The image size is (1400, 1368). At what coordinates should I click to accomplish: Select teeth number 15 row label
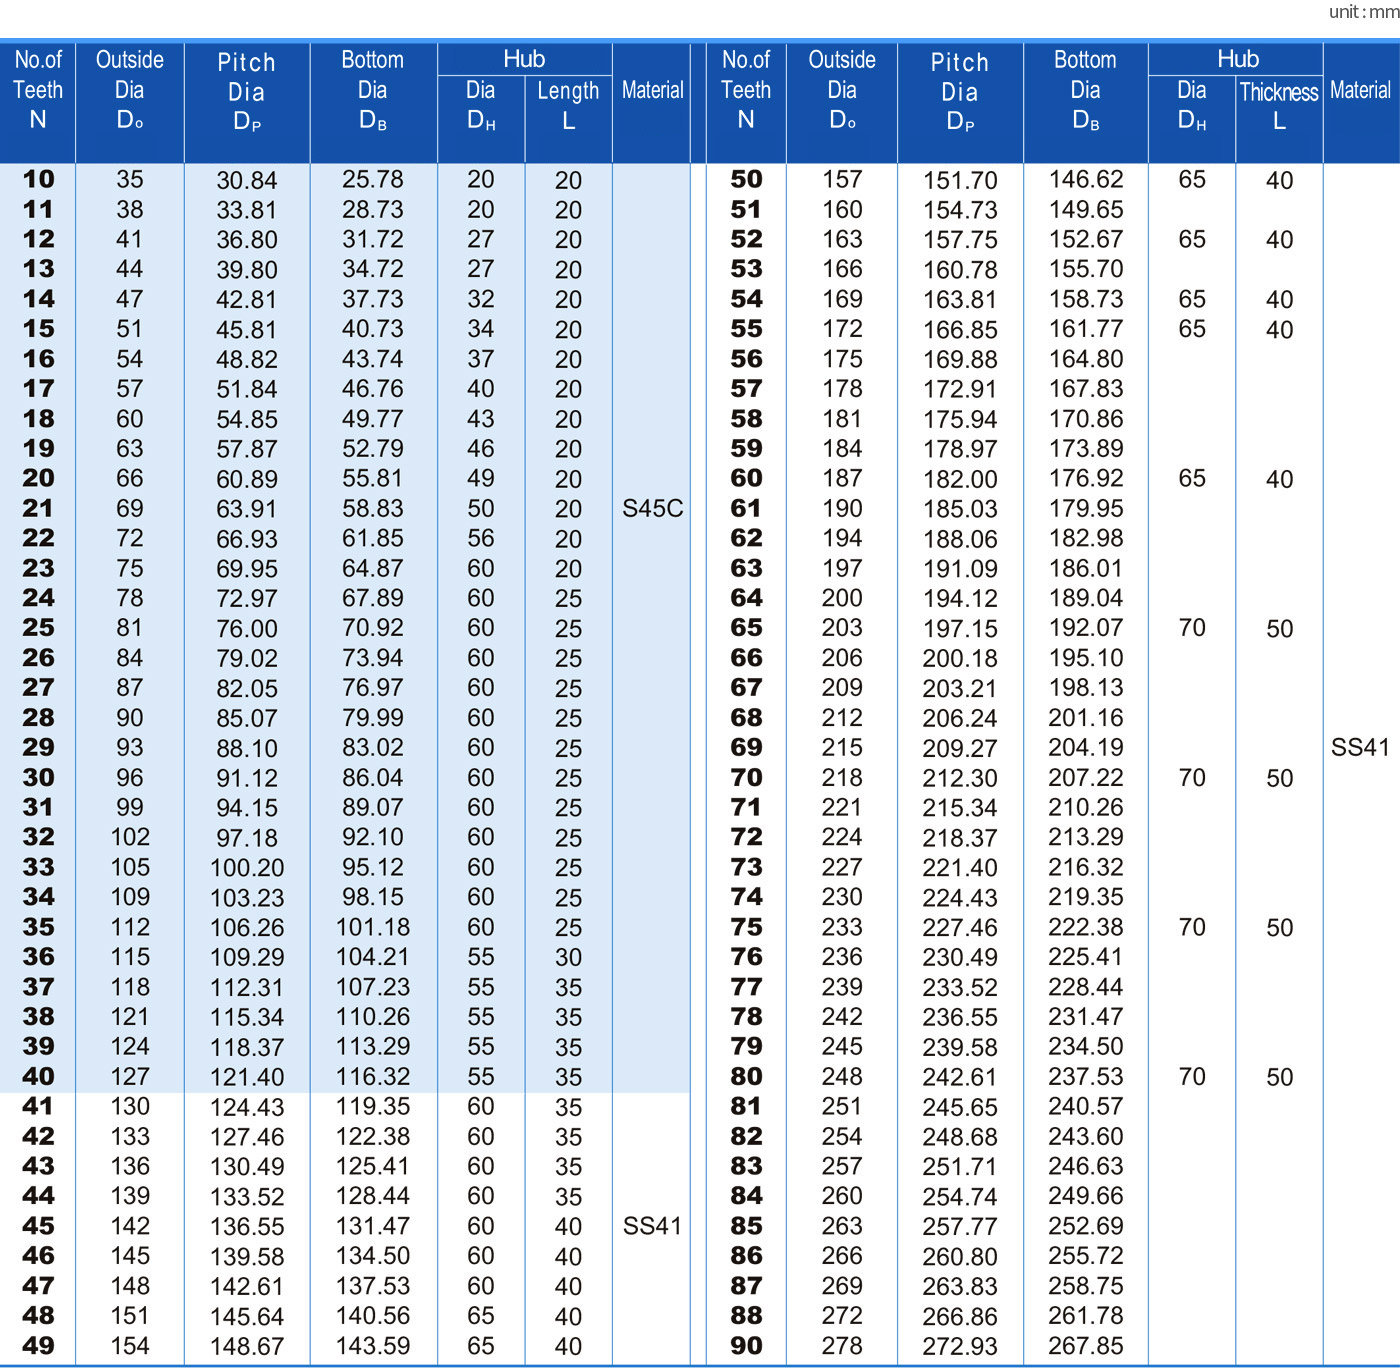(x=38, y=329)
